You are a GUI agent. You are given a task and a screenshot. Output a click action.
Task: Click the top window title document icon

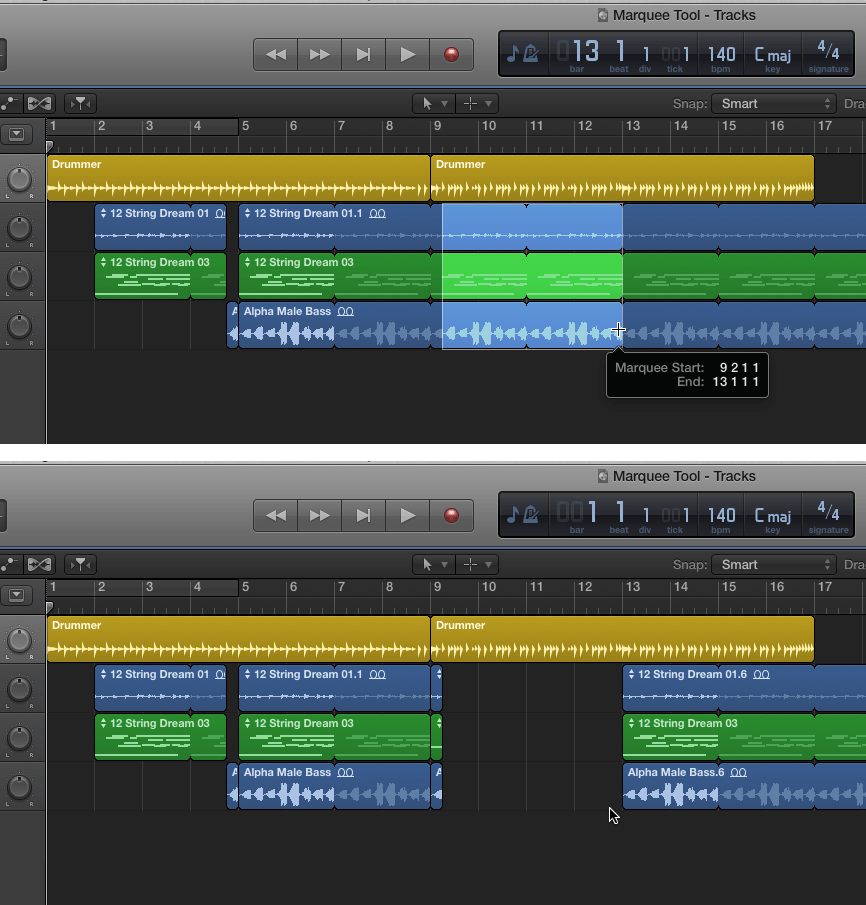pyautogui.click(x=603, y=16)
